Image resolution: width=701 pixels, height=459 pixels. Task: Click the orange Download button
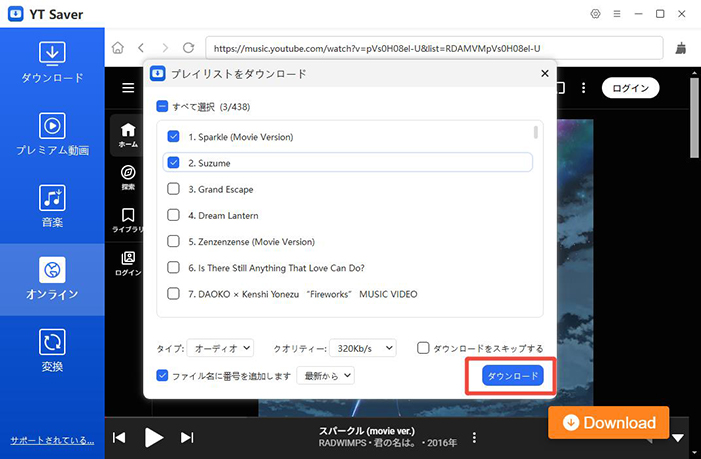click(x=609, y=422)
